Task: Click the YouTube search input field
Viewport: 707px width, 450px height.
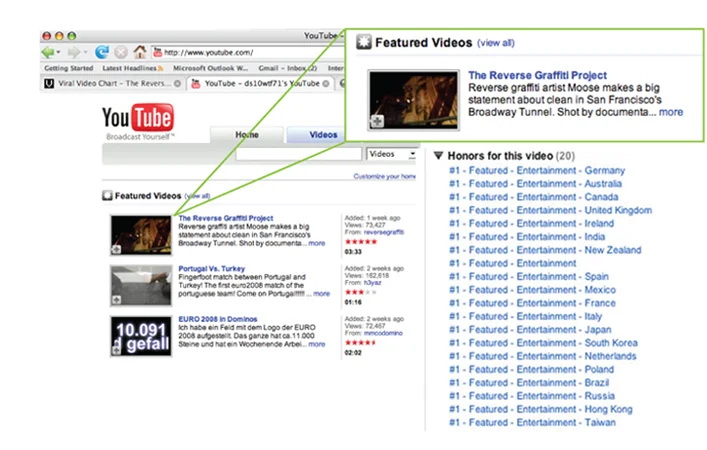Action: click(298, 154)
